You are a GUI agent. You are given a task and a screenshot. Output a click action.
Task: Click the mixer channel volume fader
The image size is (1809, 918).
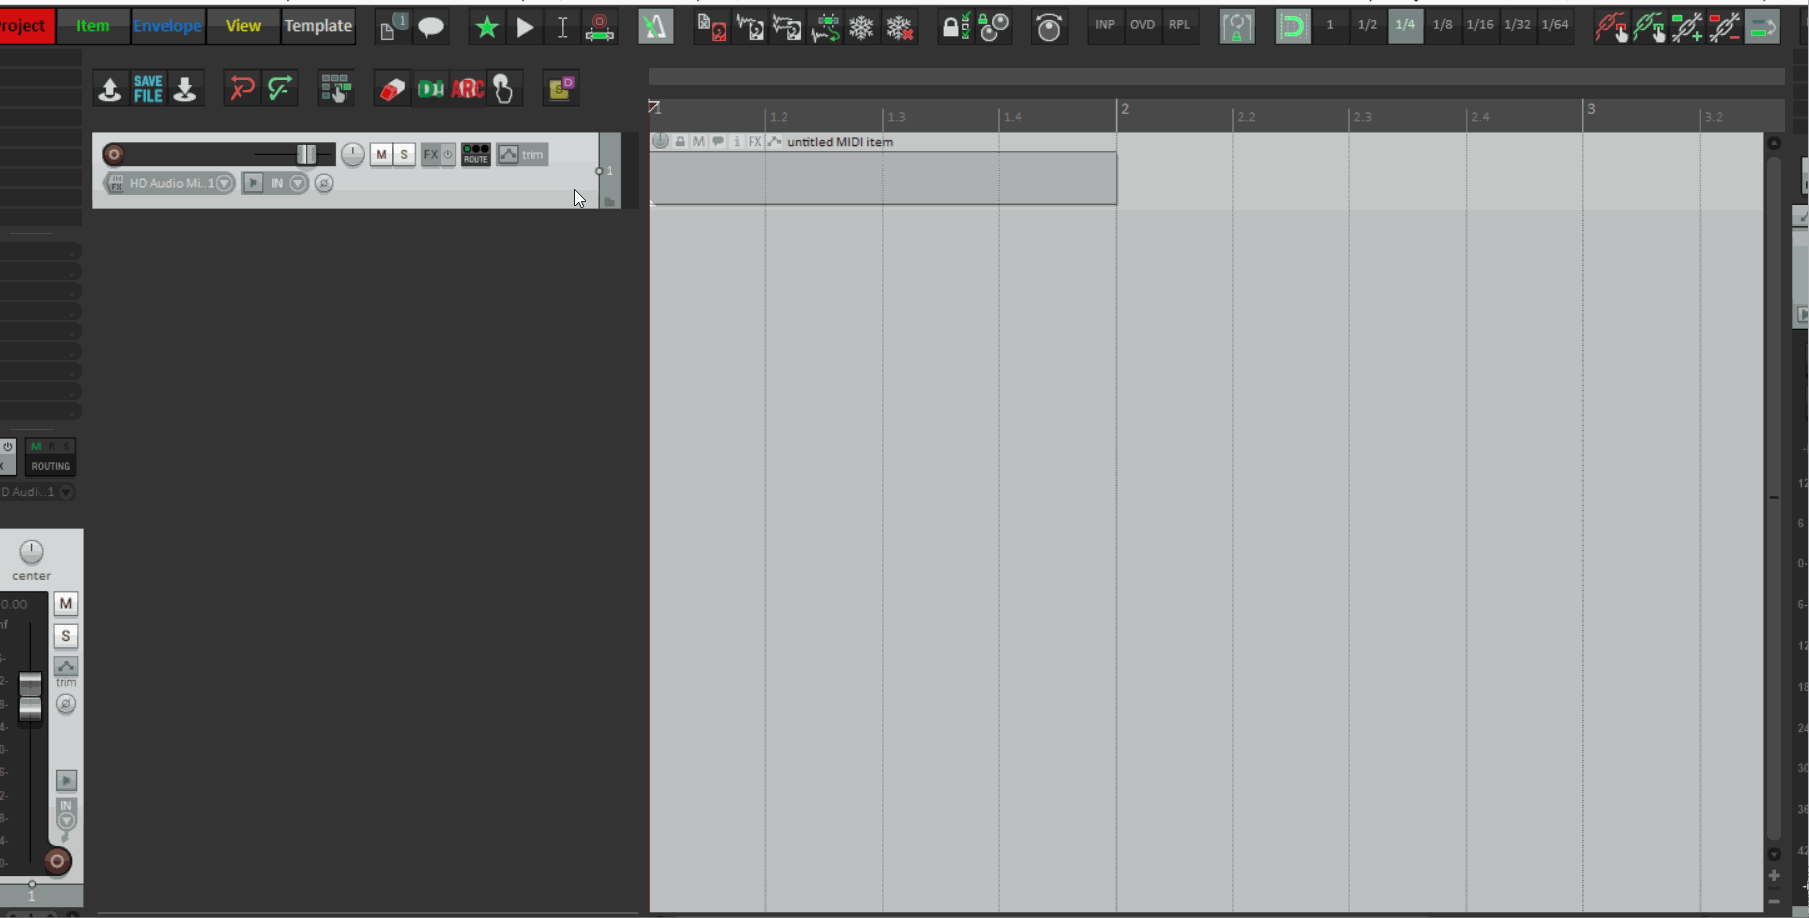coord(30,697)
